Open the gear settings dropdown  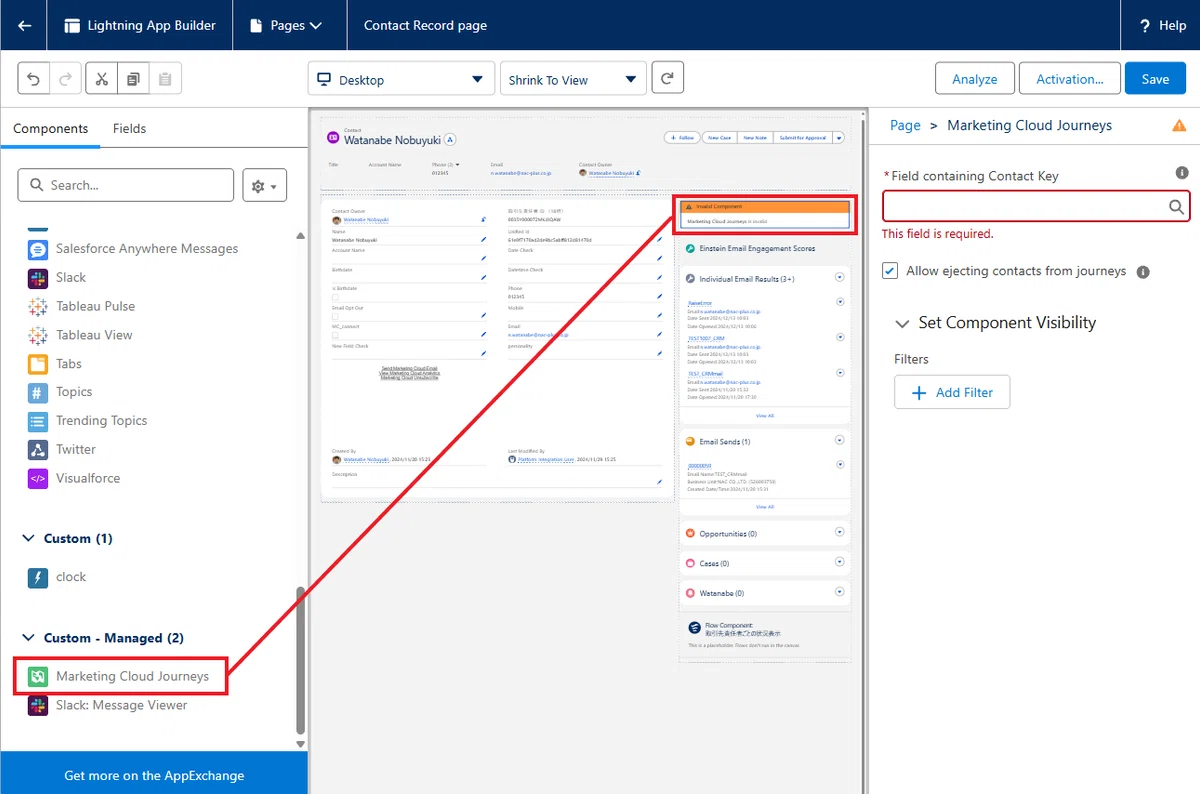(265, 185)
